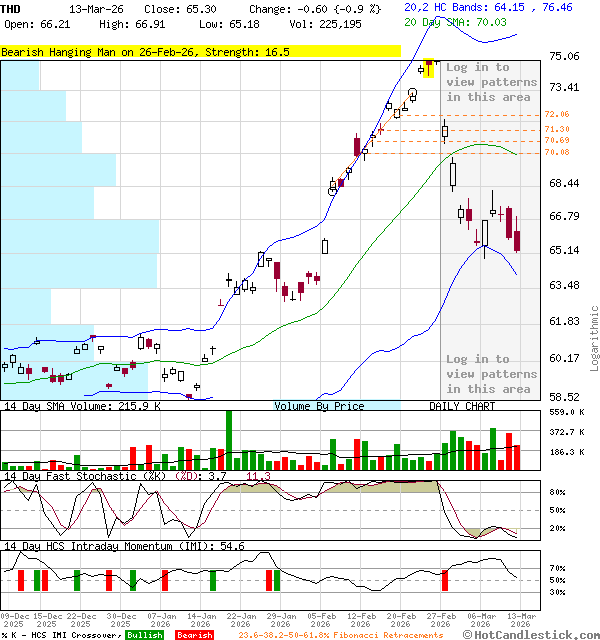Click the upper 'Log in to view patterns' notice

click(x=491, y=82)
